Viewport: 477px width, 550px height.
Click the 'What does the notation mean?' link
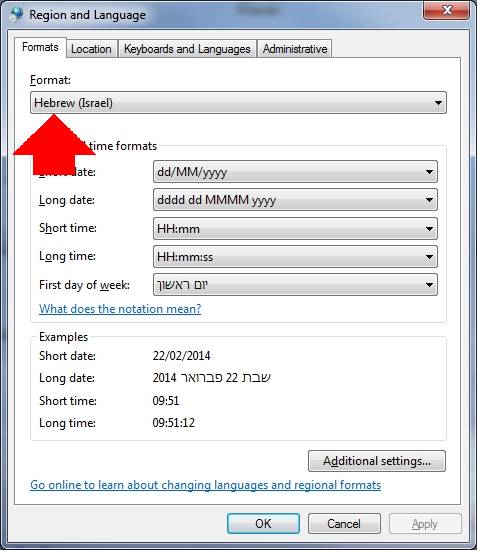120,309
